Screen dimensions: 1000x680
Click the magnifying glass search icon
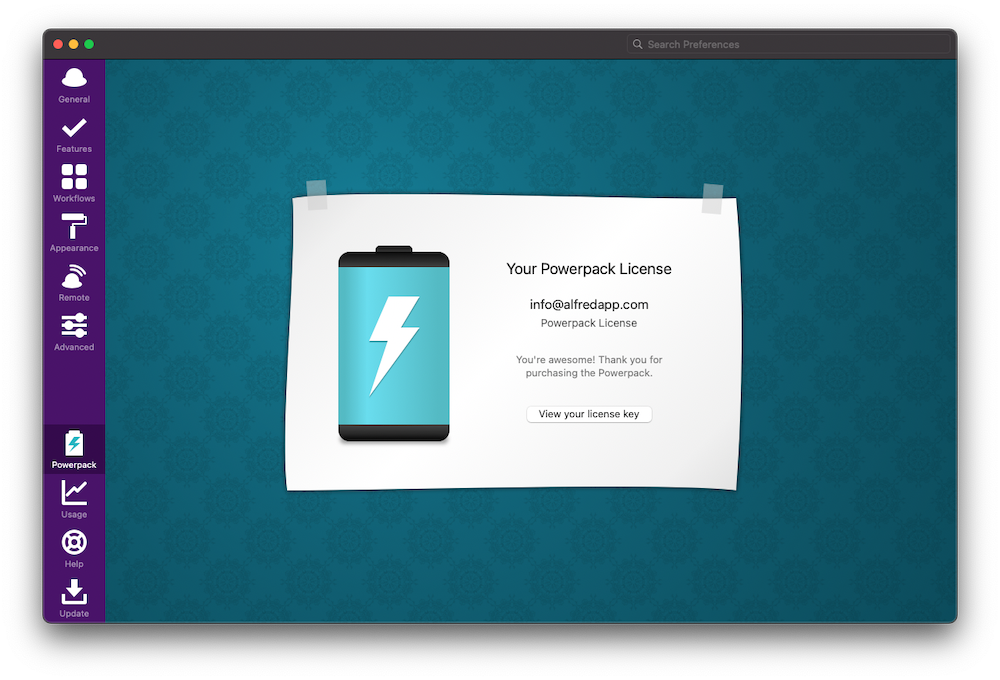[637, 44]
